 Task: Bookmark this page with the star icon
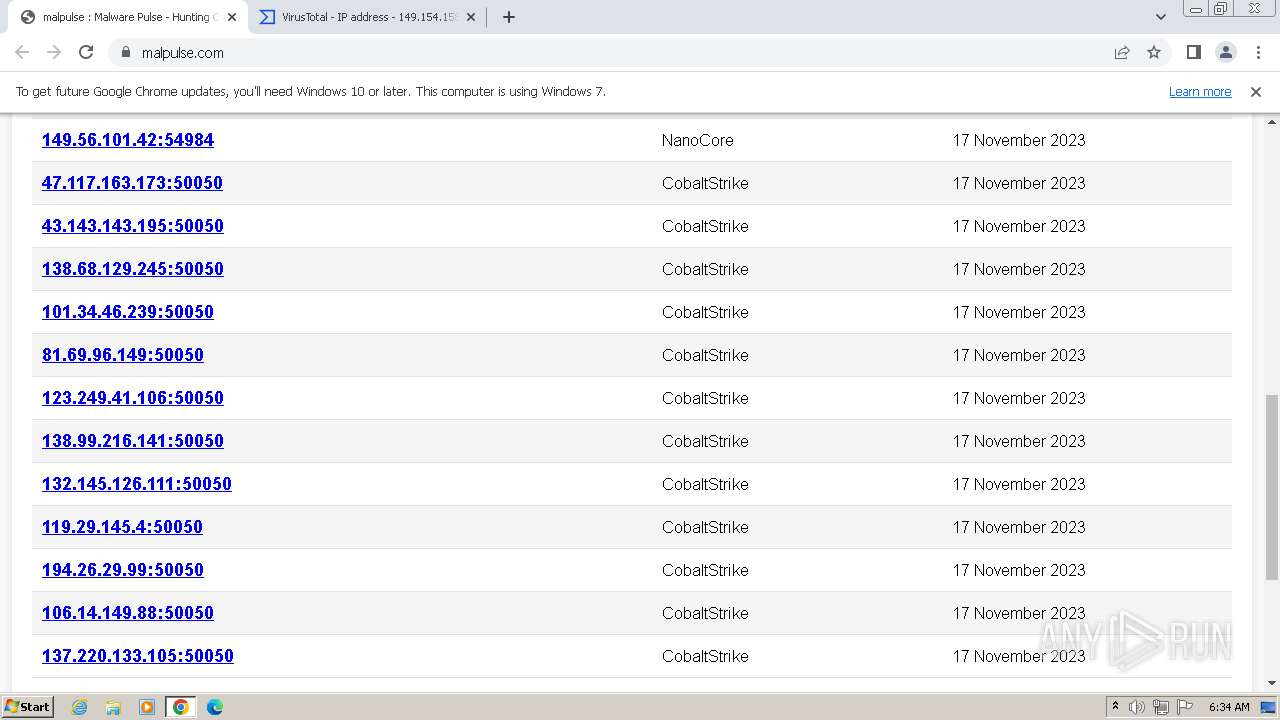click(x=1154, y=52)
